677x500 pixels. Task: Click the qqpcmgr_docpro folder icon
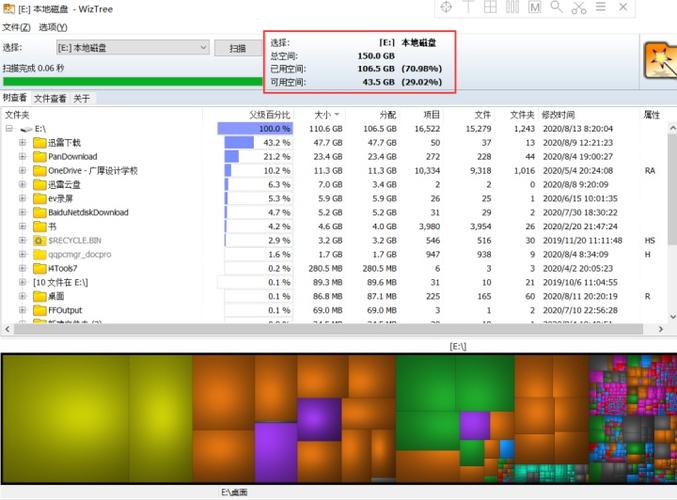tap(40, 254)
